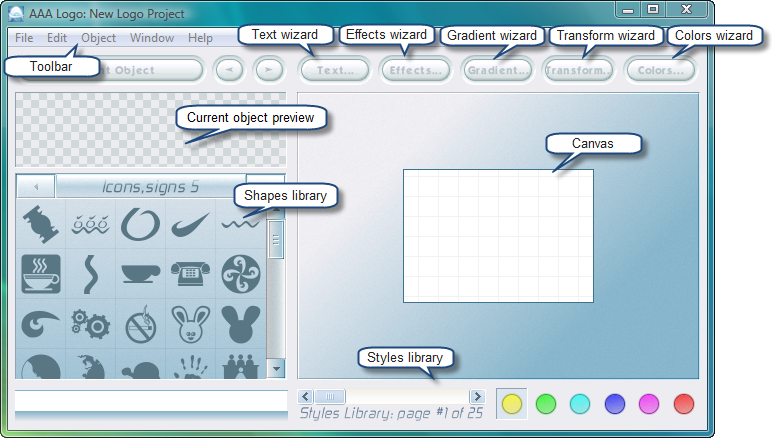
Task: Open the Transform... wizard
Action: coord(578,70)
